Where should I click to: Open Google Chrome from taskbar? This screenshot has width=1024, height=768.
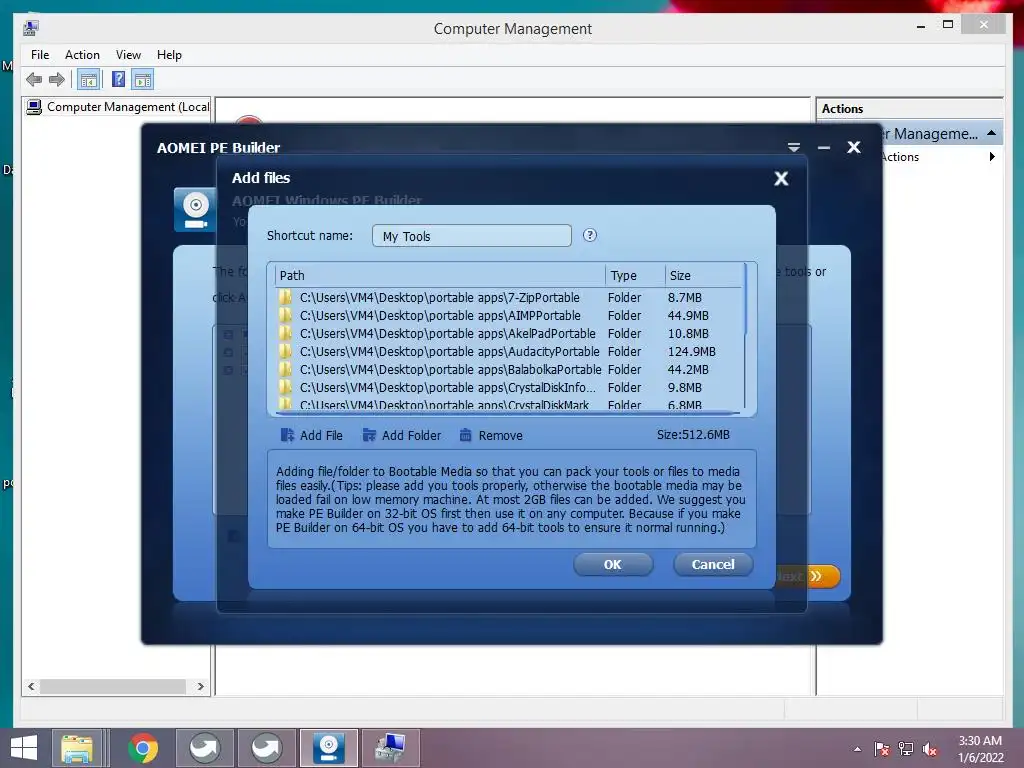[x=143, y=748]
